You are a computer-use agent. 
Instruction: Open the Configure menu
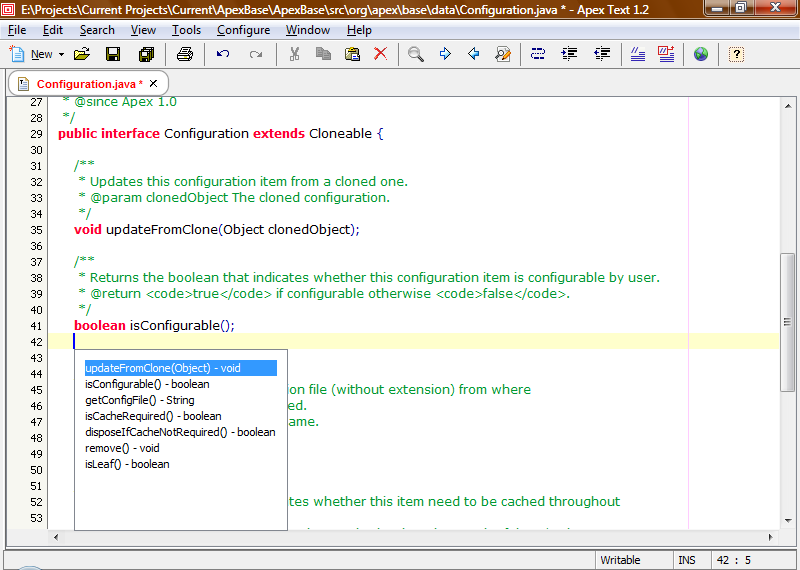pos(243,30)
